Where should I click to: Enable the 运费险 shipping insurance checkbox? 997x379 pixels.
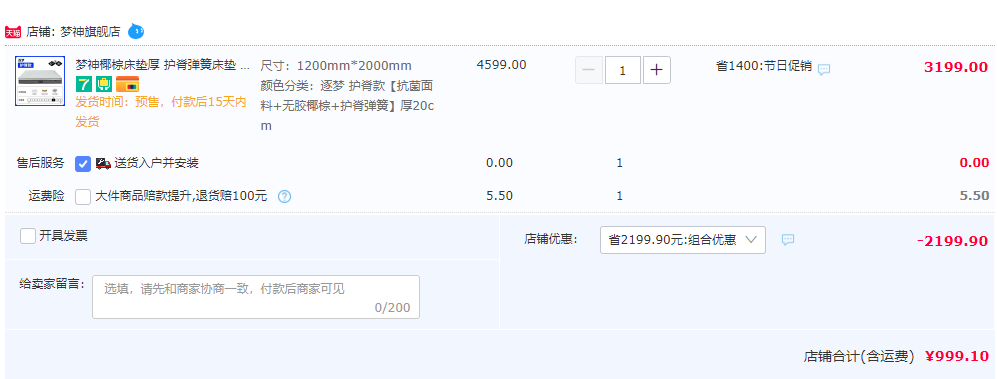click(x=83, y=196)
